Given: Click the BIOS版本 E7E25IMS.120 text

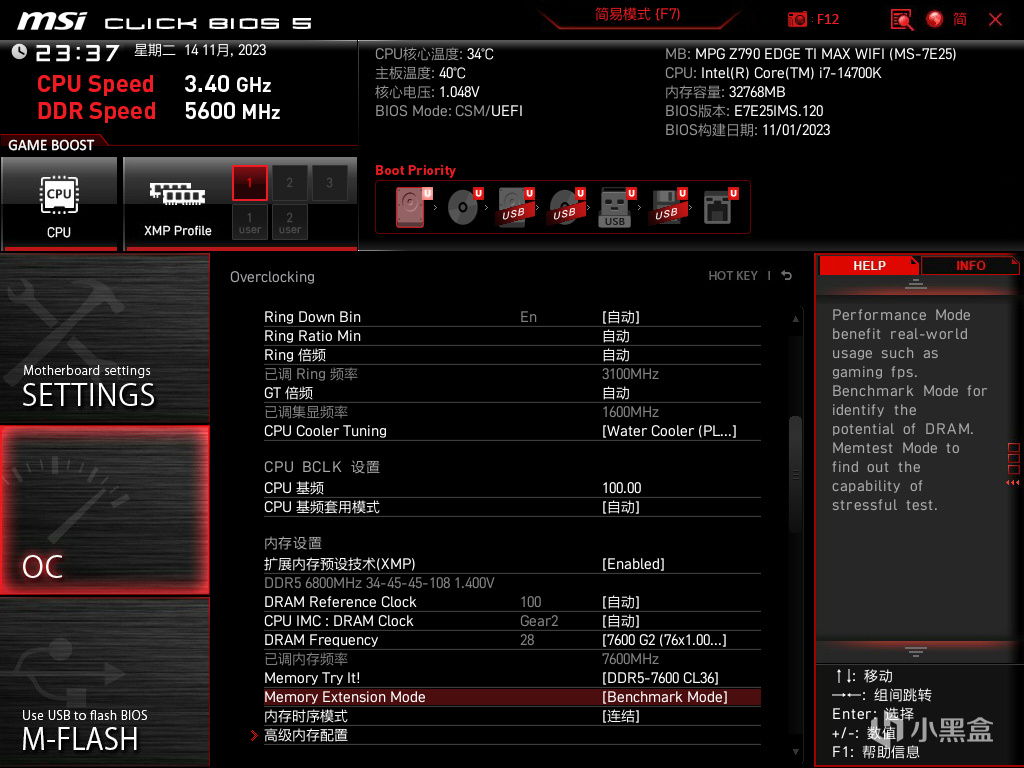Looking at the screenshot, I should click(x=744, y=111).
